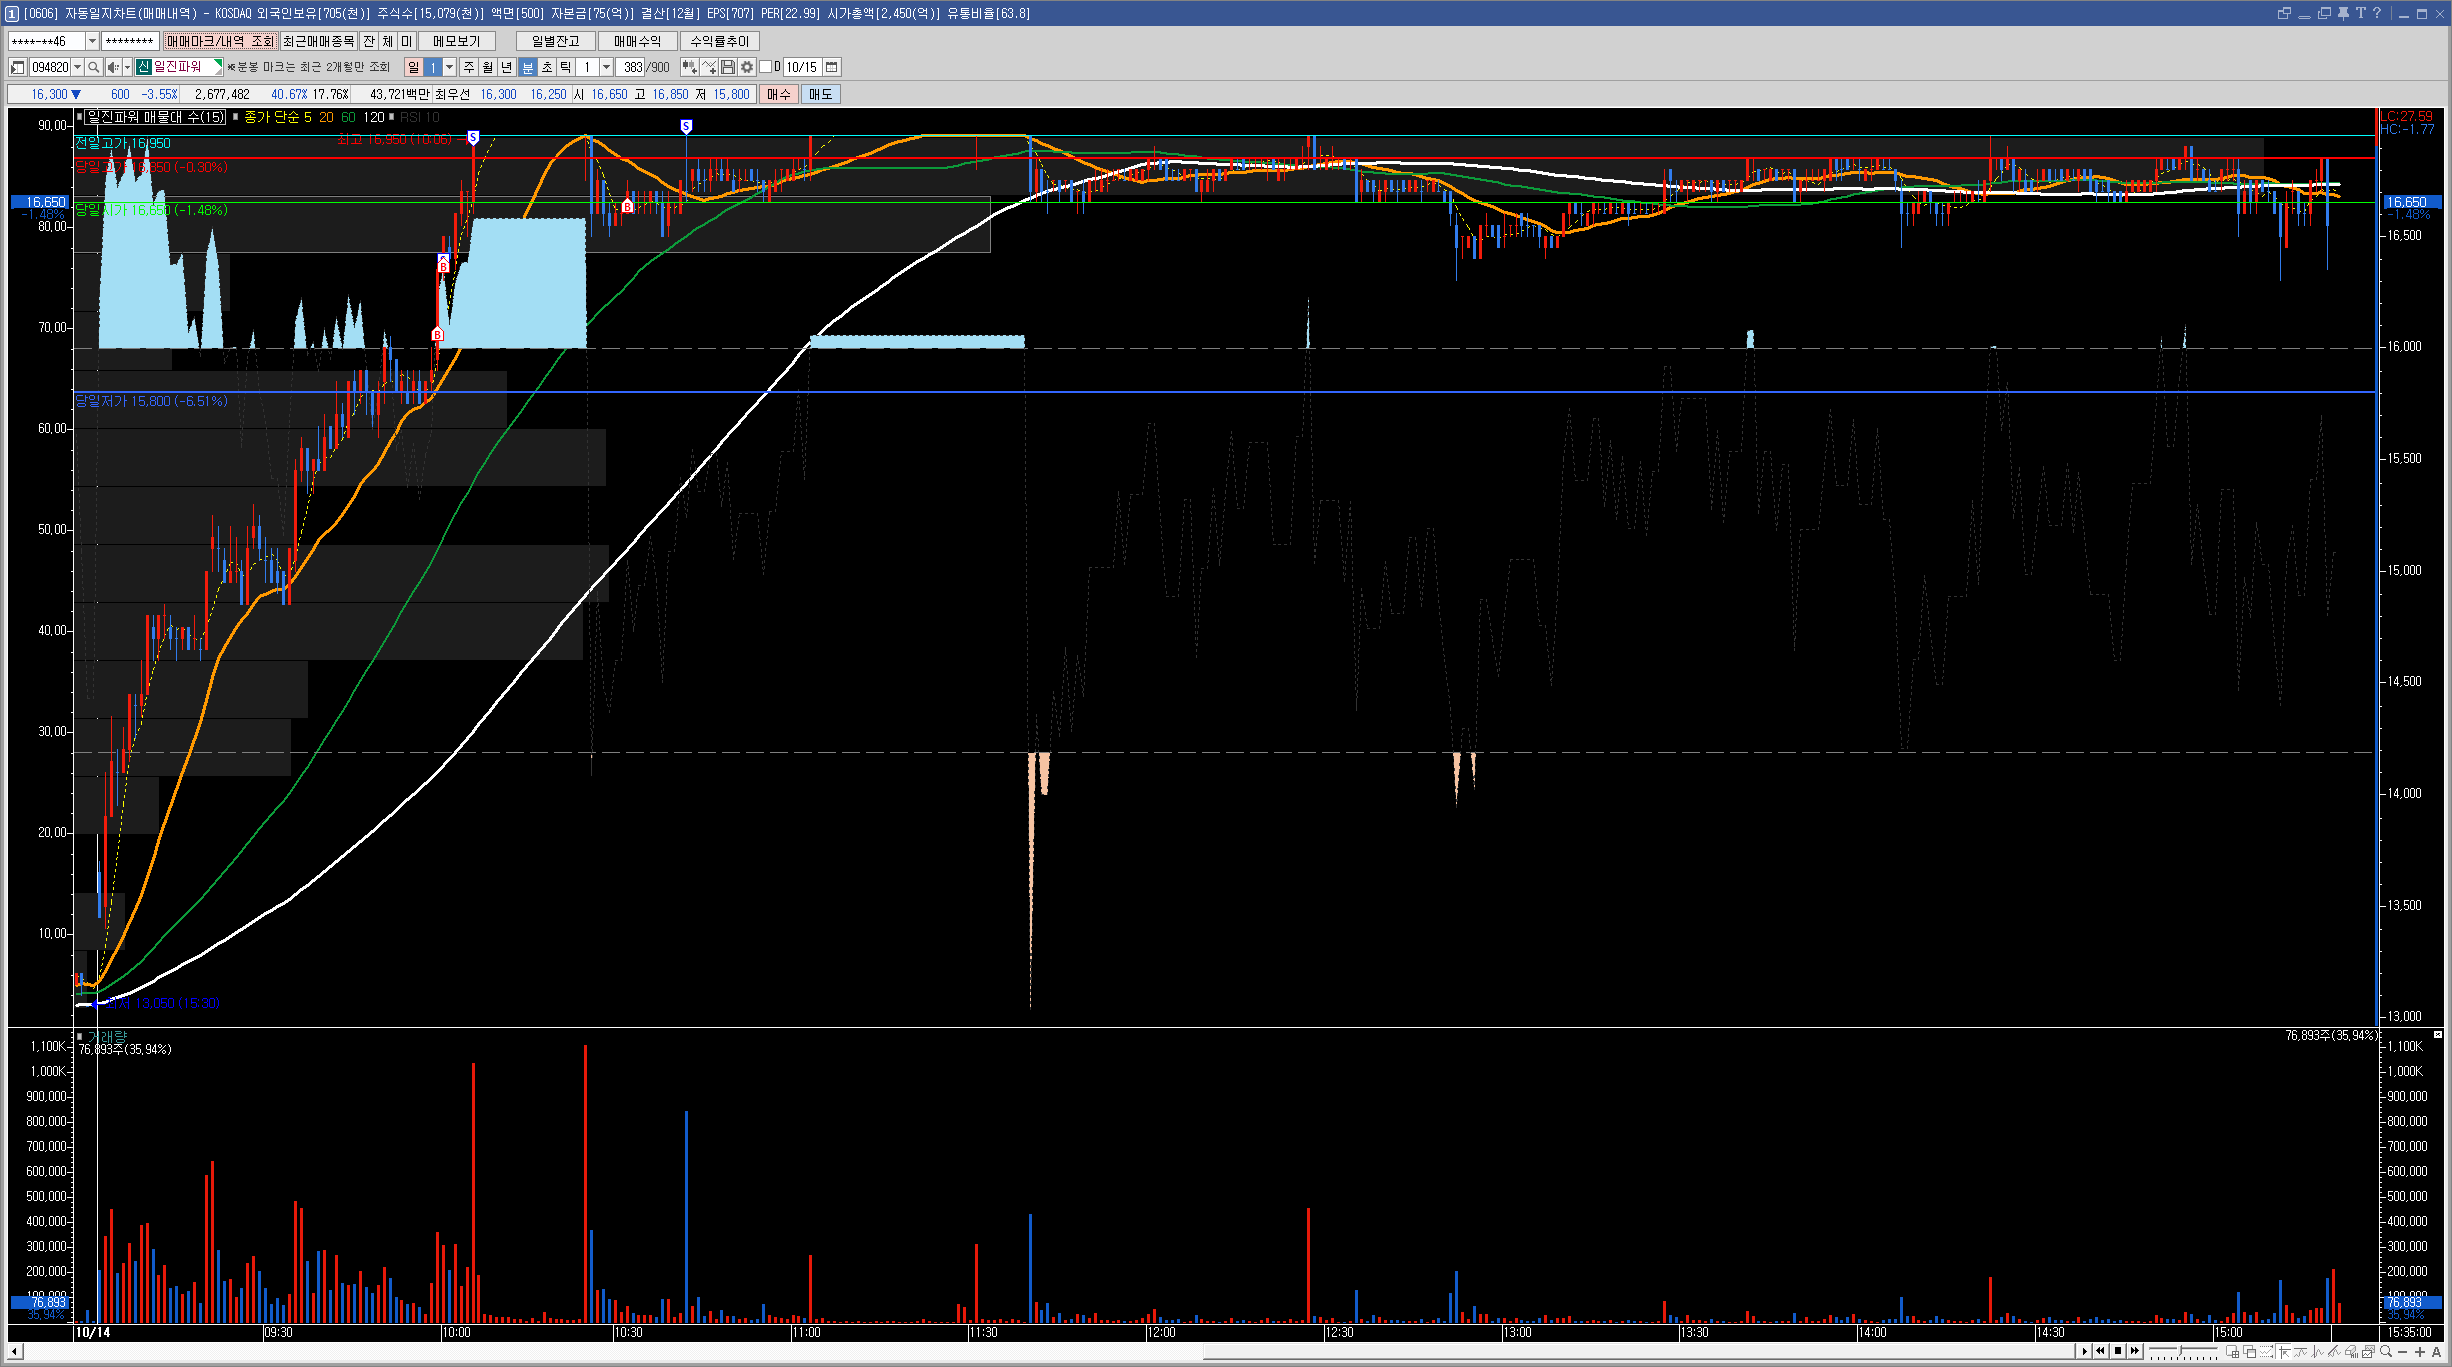Click the speaker sound icon
This screenshot has height=1367, width=2452.
(x=113, y=67)
